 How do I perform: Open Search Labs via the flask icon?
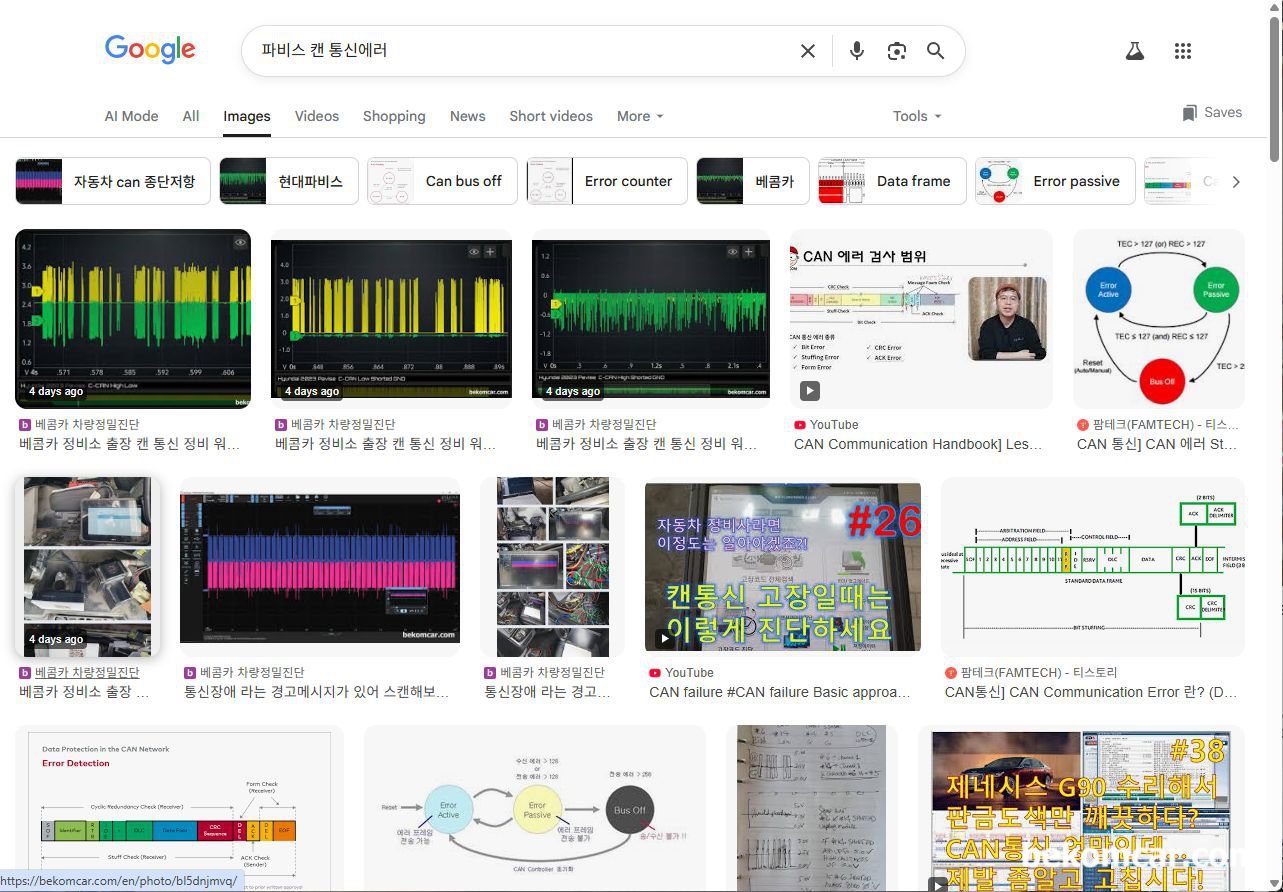coord(1134,50)
